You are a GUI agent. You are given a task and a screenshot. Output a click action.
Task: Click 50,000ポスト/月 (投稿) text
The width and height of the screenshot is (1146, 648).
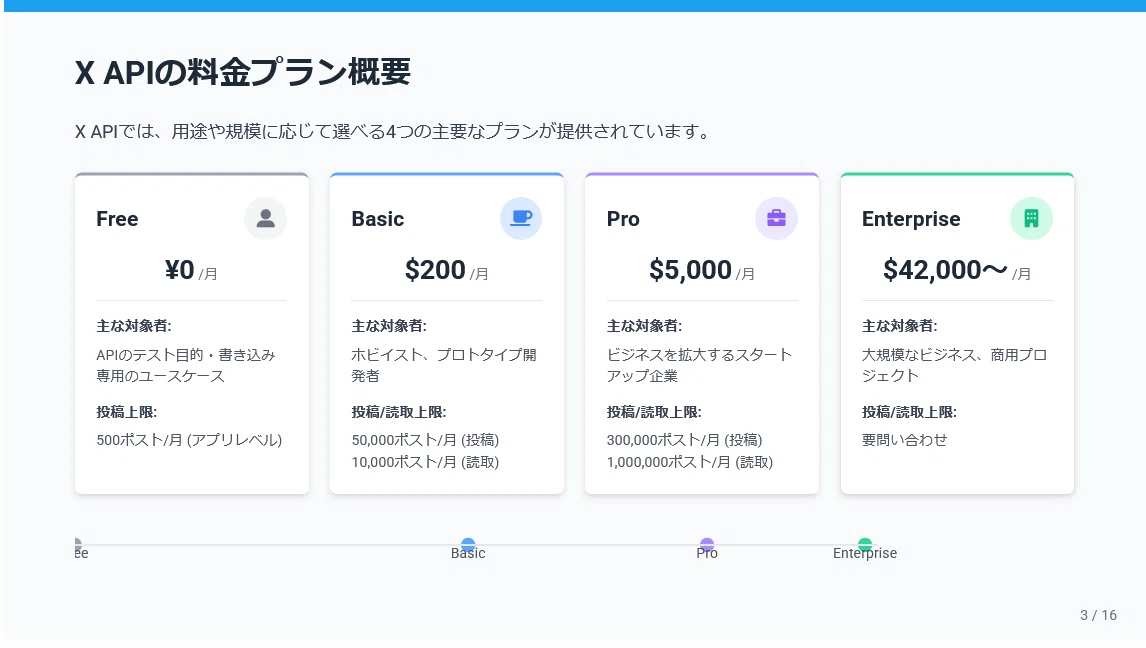[x=425, y=441]
